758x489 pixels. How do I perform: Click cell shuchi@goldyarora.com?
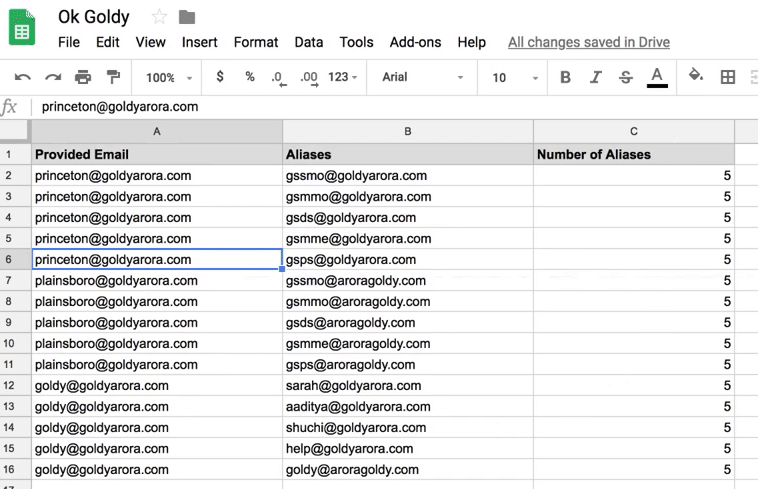tap(408, 428)
